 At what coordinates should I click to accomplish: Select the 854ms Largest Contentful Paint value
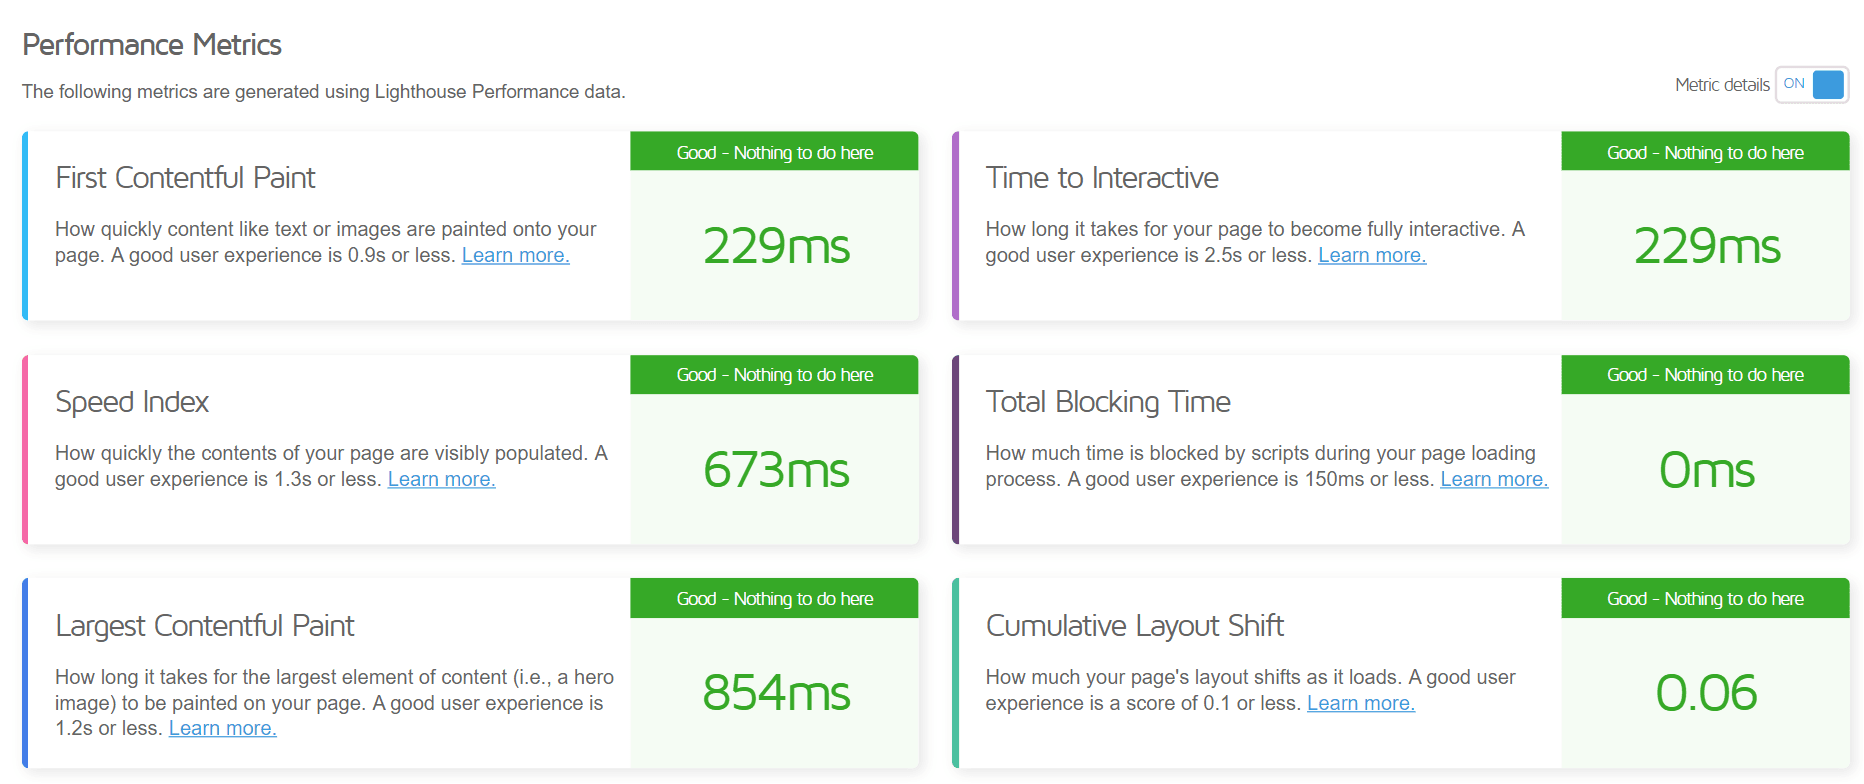[x=776, y=693]
